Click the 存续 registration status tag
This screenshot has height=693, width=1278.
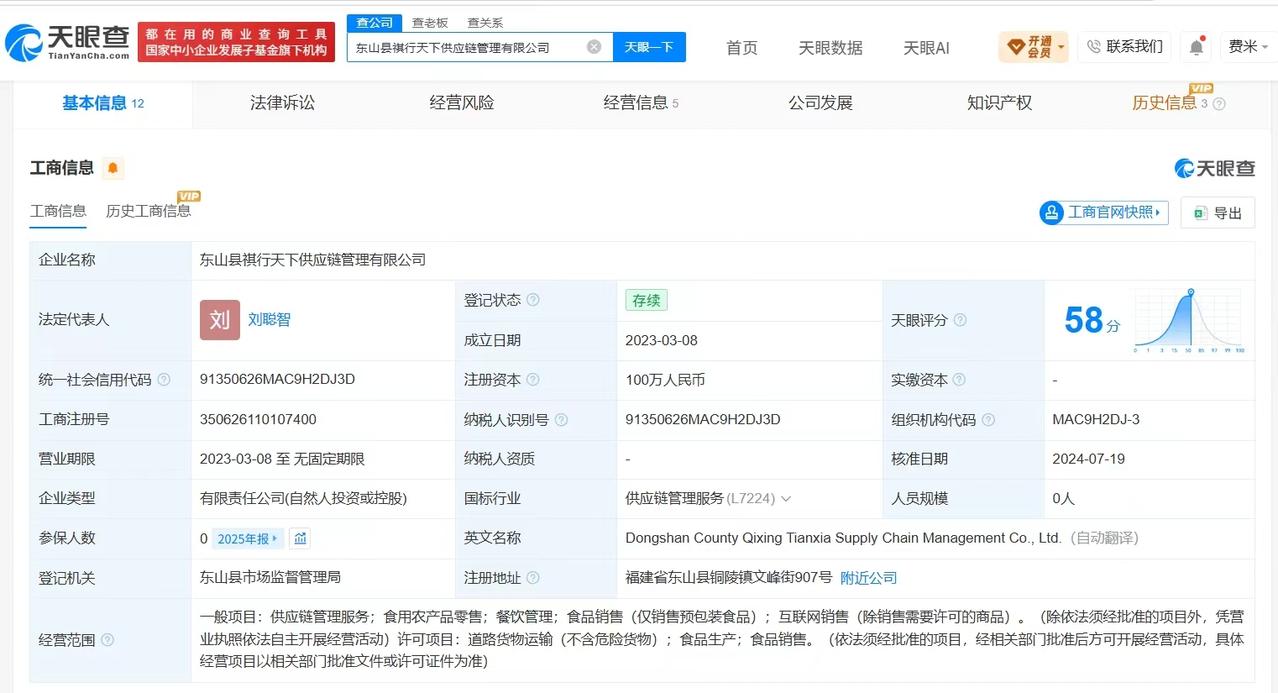[646, 300]
